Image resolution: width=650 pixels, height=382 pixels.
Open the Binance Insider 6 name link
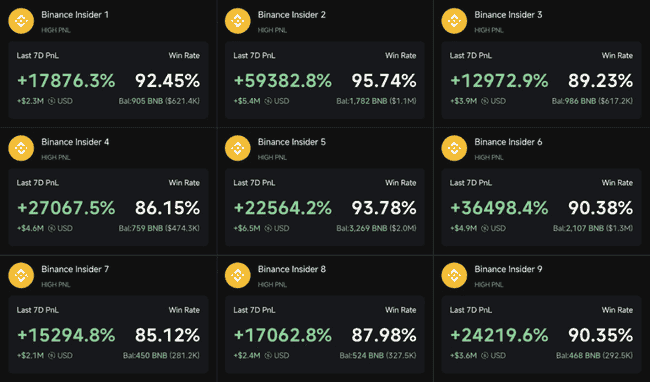pos(508,142)
